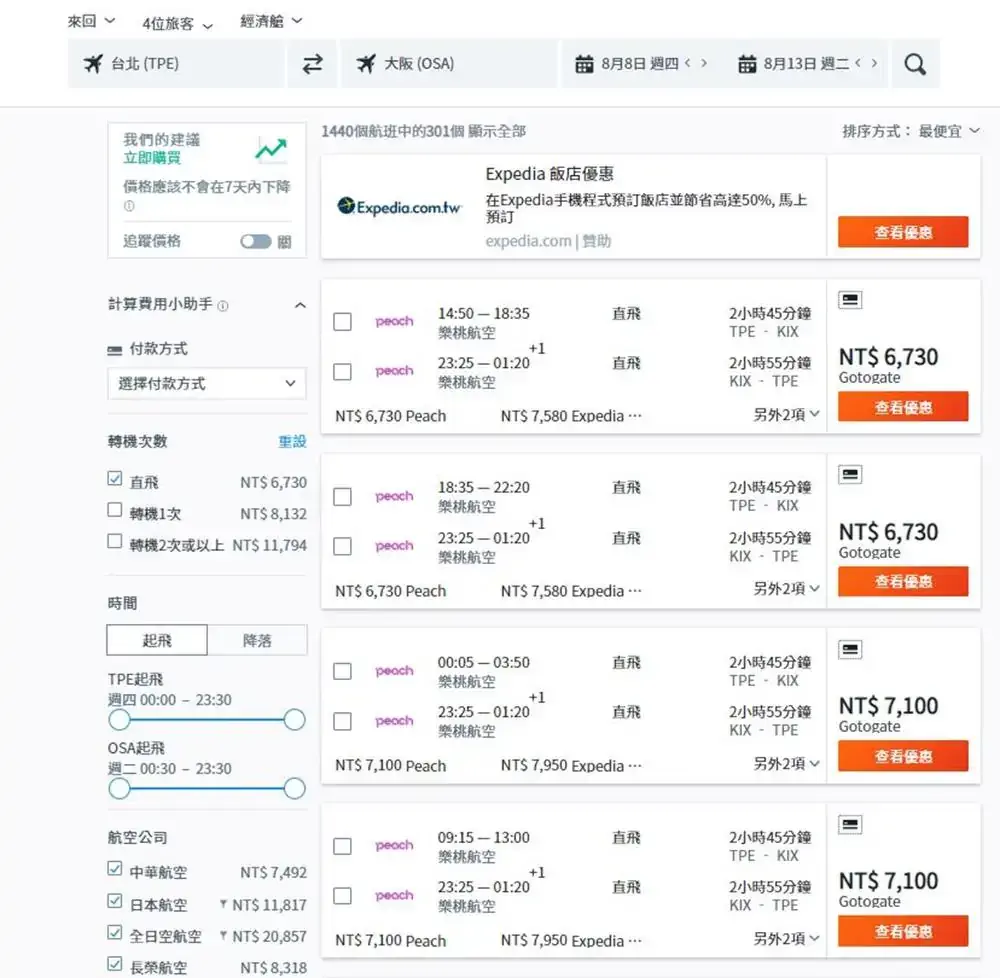Viewport: 1000px width, 978px height.
Task: Uncheck the 長榮航空 airline filter
Action: pos(115,963)
